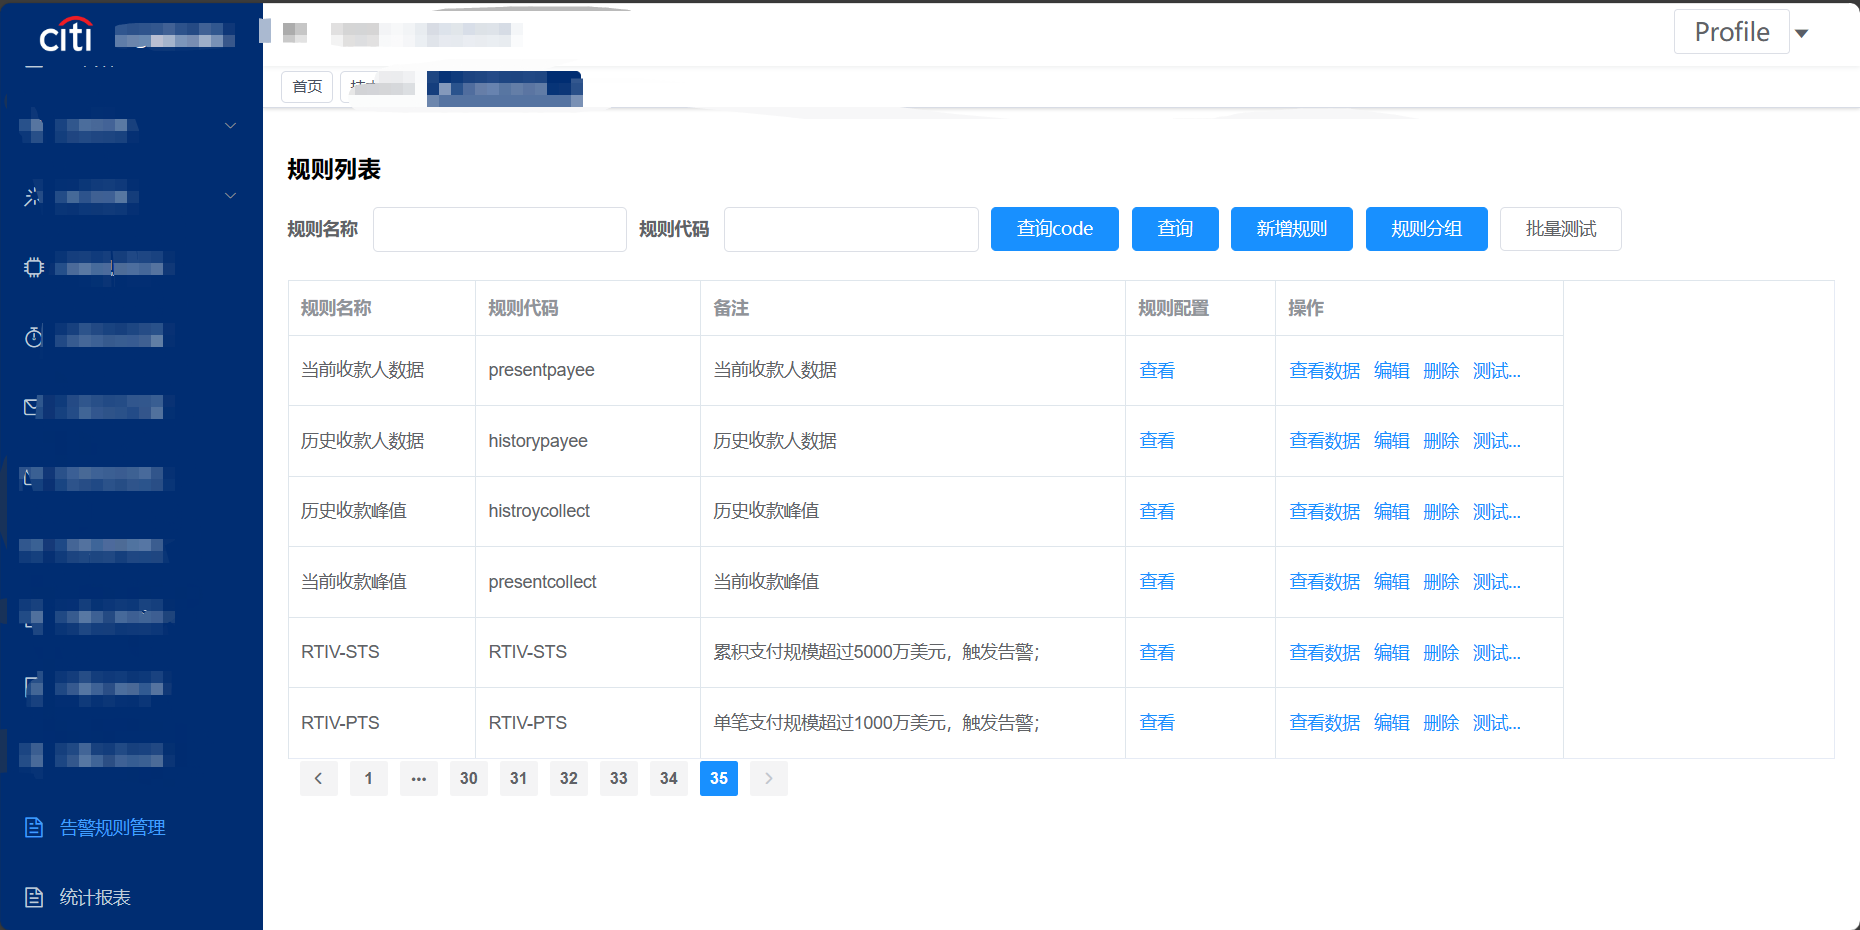This screenshot has height=930, width=1860.
Task: Click the 单笔支付规模超过1000万美元 remark cell
Action: click(x=913, y=723)
